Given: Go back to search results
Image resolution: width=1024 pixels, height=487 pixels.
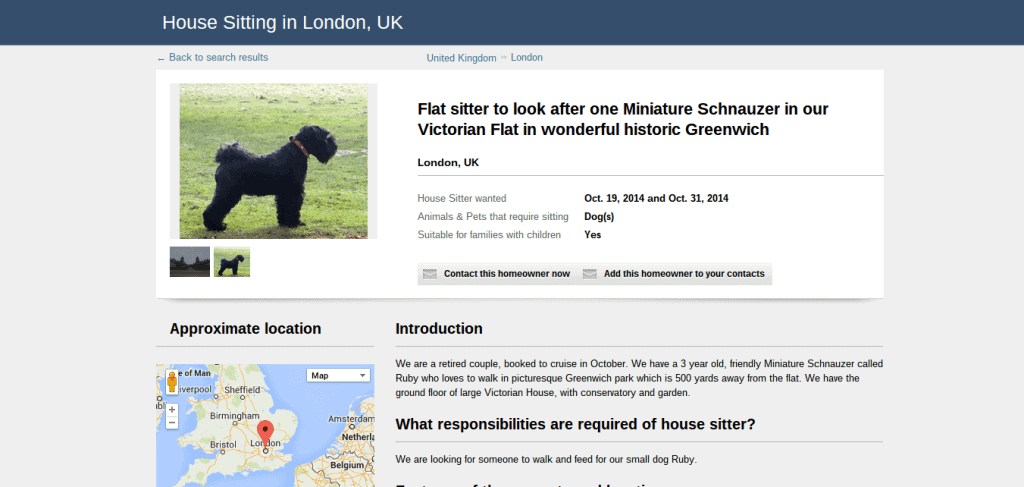Looking at the screenshot, I should [218, 57].
